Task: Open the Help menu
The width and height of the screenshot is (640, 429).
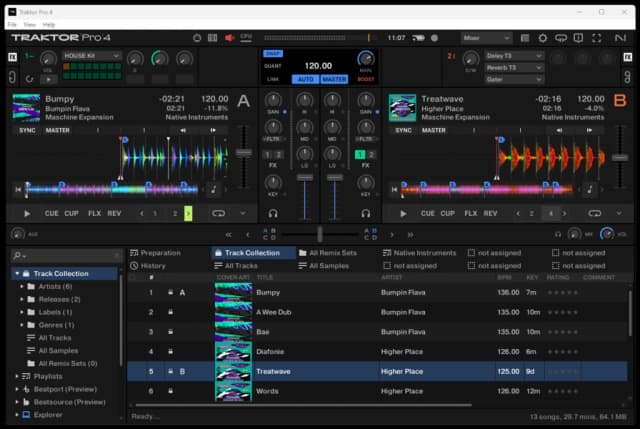Action: pyautogui.click(x=49, y=24)
